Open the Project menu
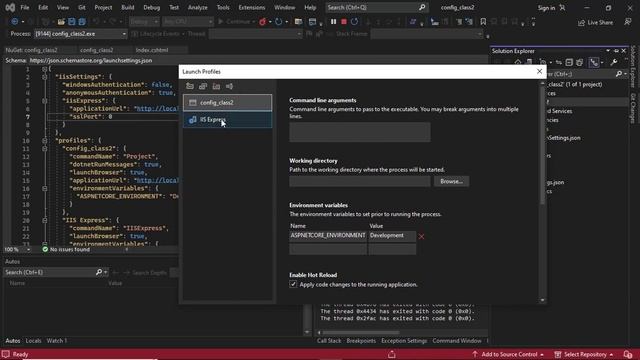Image resolution: width=640 pixels, height=360 pixels. pos(103,7)
